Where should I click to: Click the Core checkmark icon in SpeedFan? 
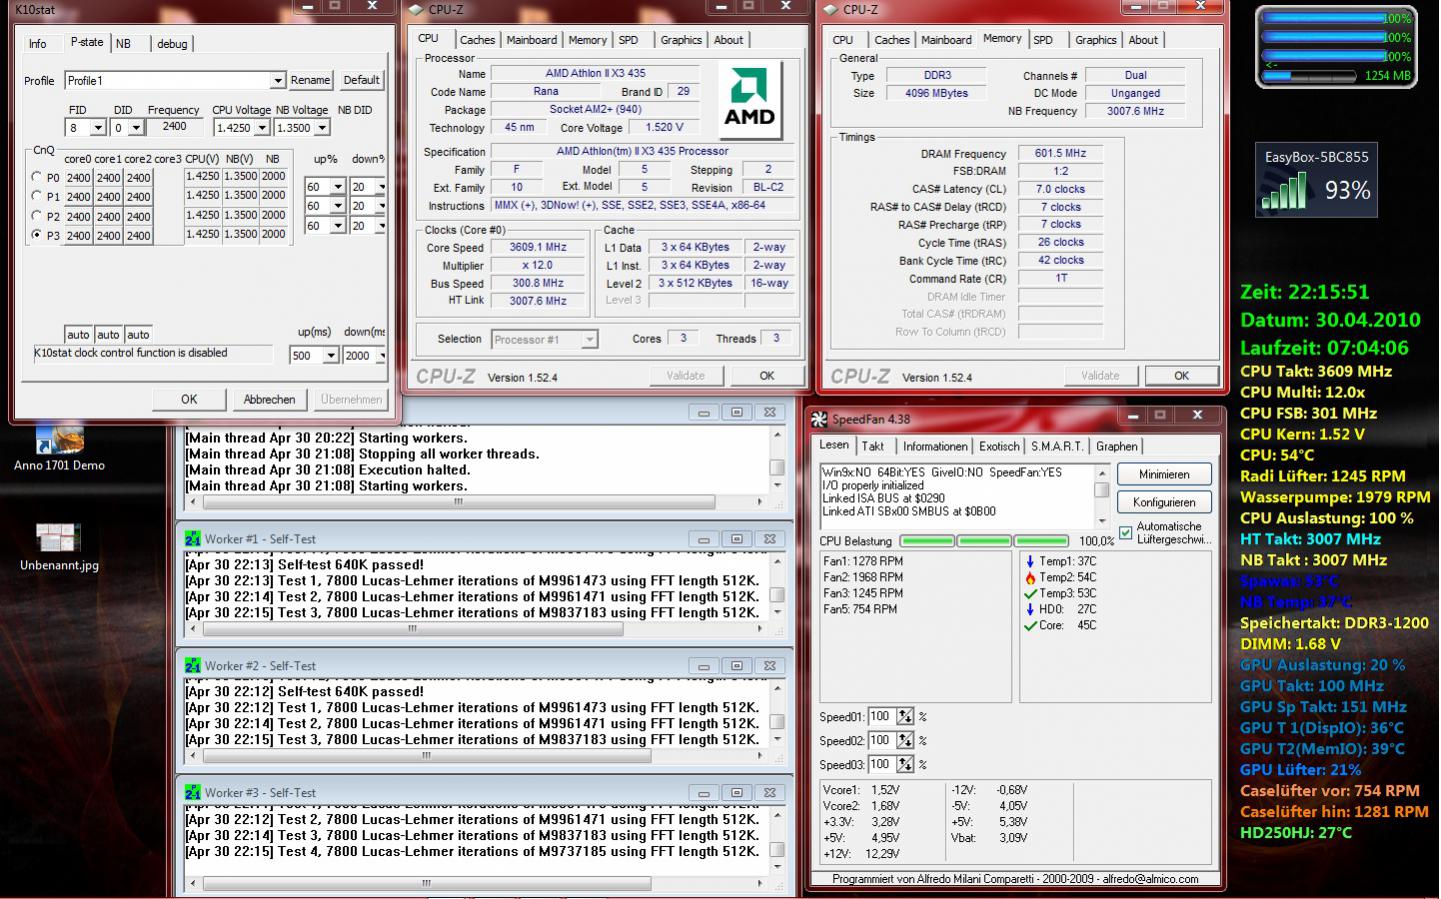(x=1030, y=625)
